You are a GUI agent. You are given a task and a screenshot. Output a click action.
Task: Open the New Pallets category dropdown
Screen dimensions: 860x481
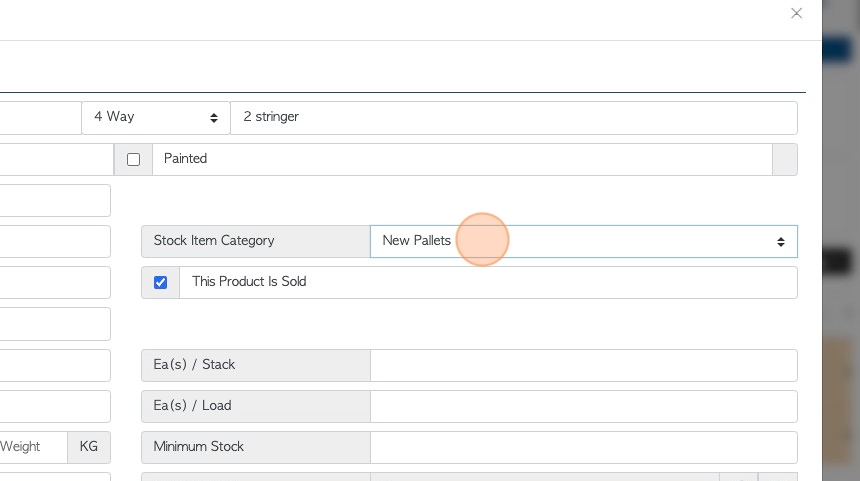click(584, 241)
